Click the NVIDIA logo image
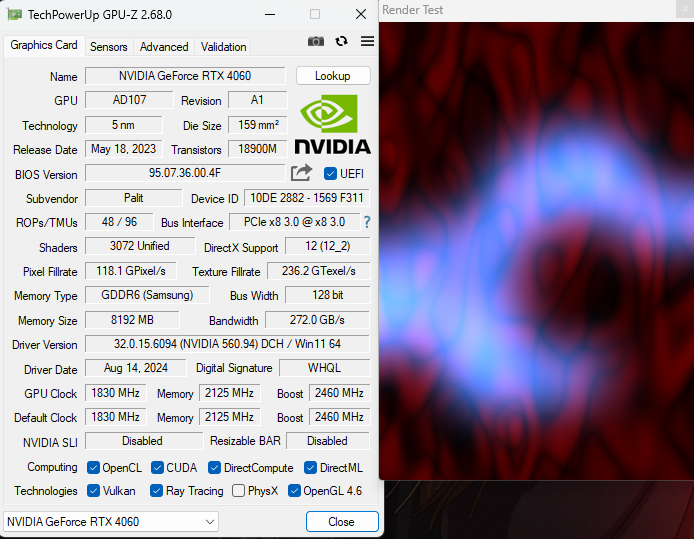The image size is (694, 539). (x=333, y=125)
